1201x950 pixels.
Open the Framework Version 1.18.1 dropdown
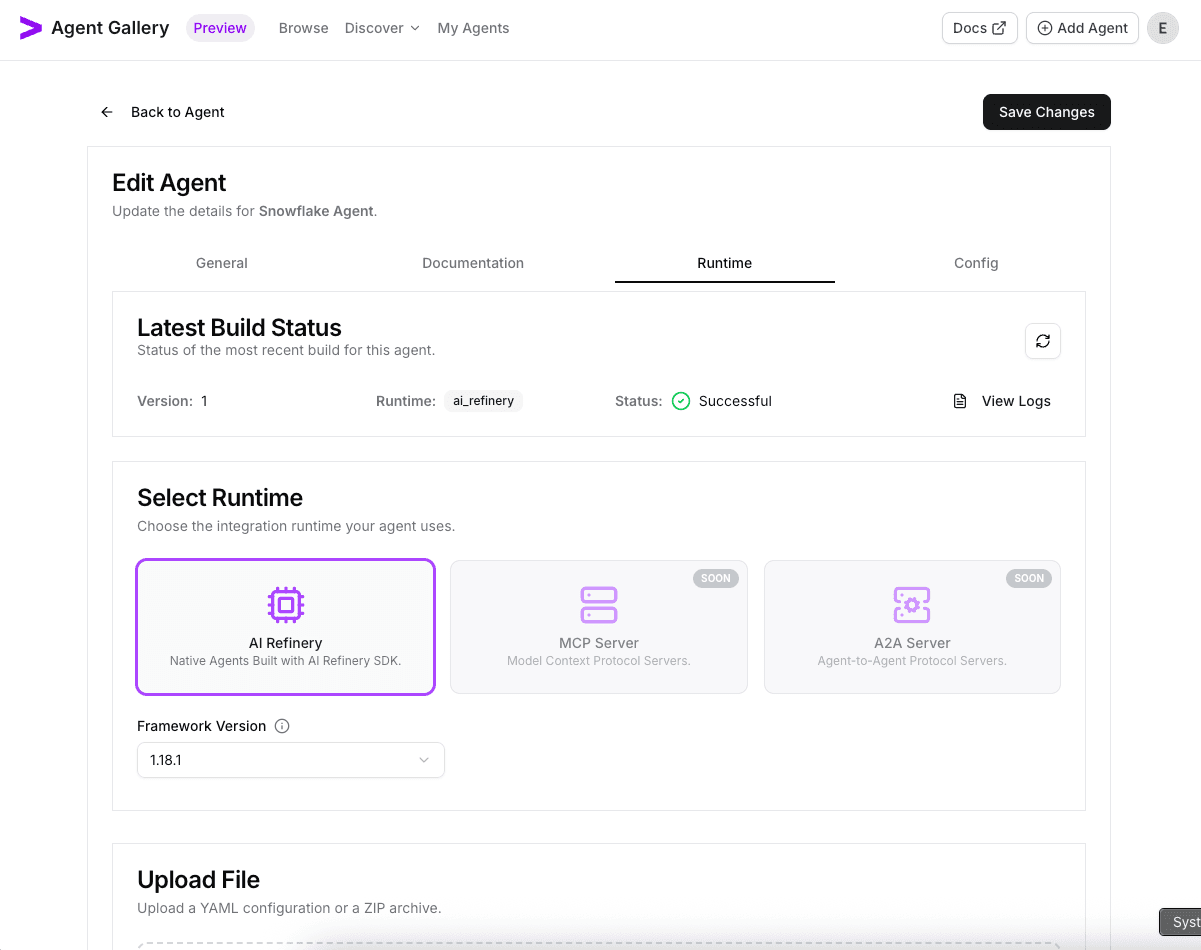(290, 760)
